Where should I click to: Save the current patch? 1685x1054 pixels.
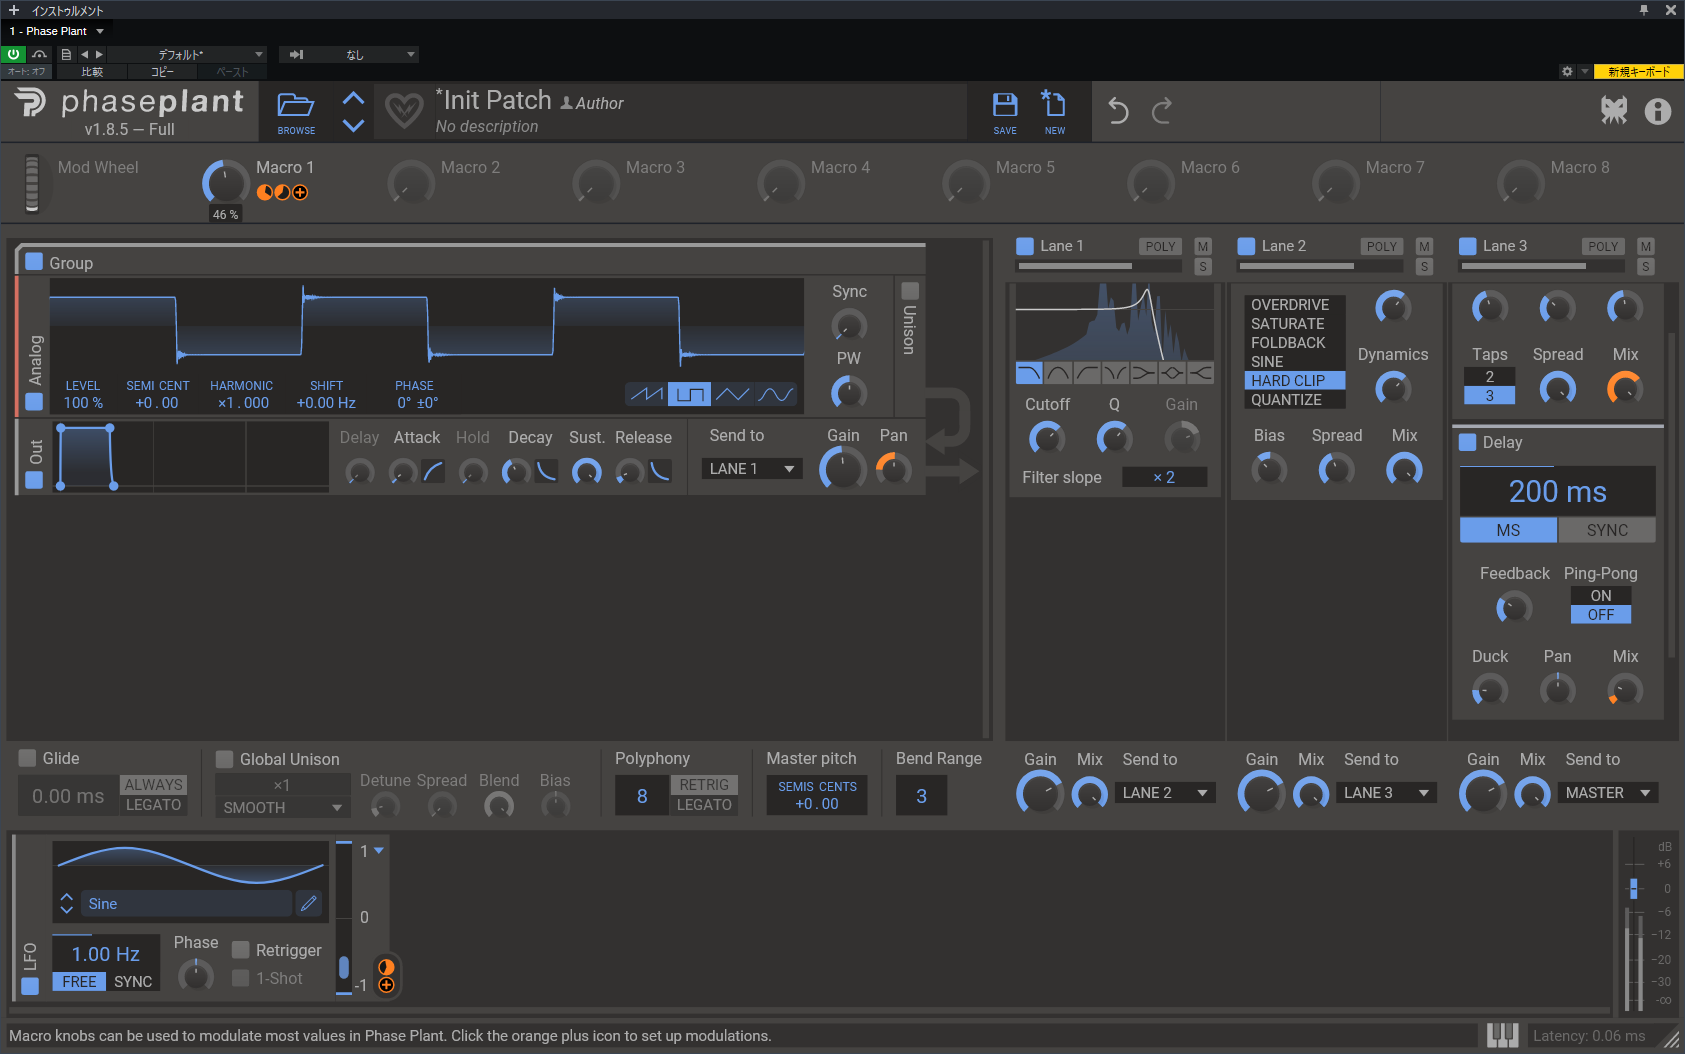[1005, 112]
